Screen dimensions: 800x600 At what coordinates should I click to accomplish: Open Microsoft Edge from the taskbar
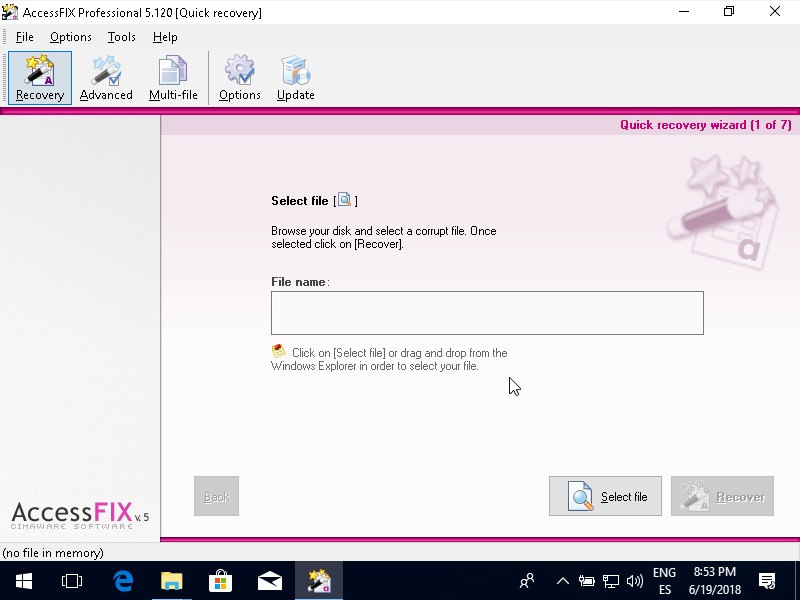(123, 580)
